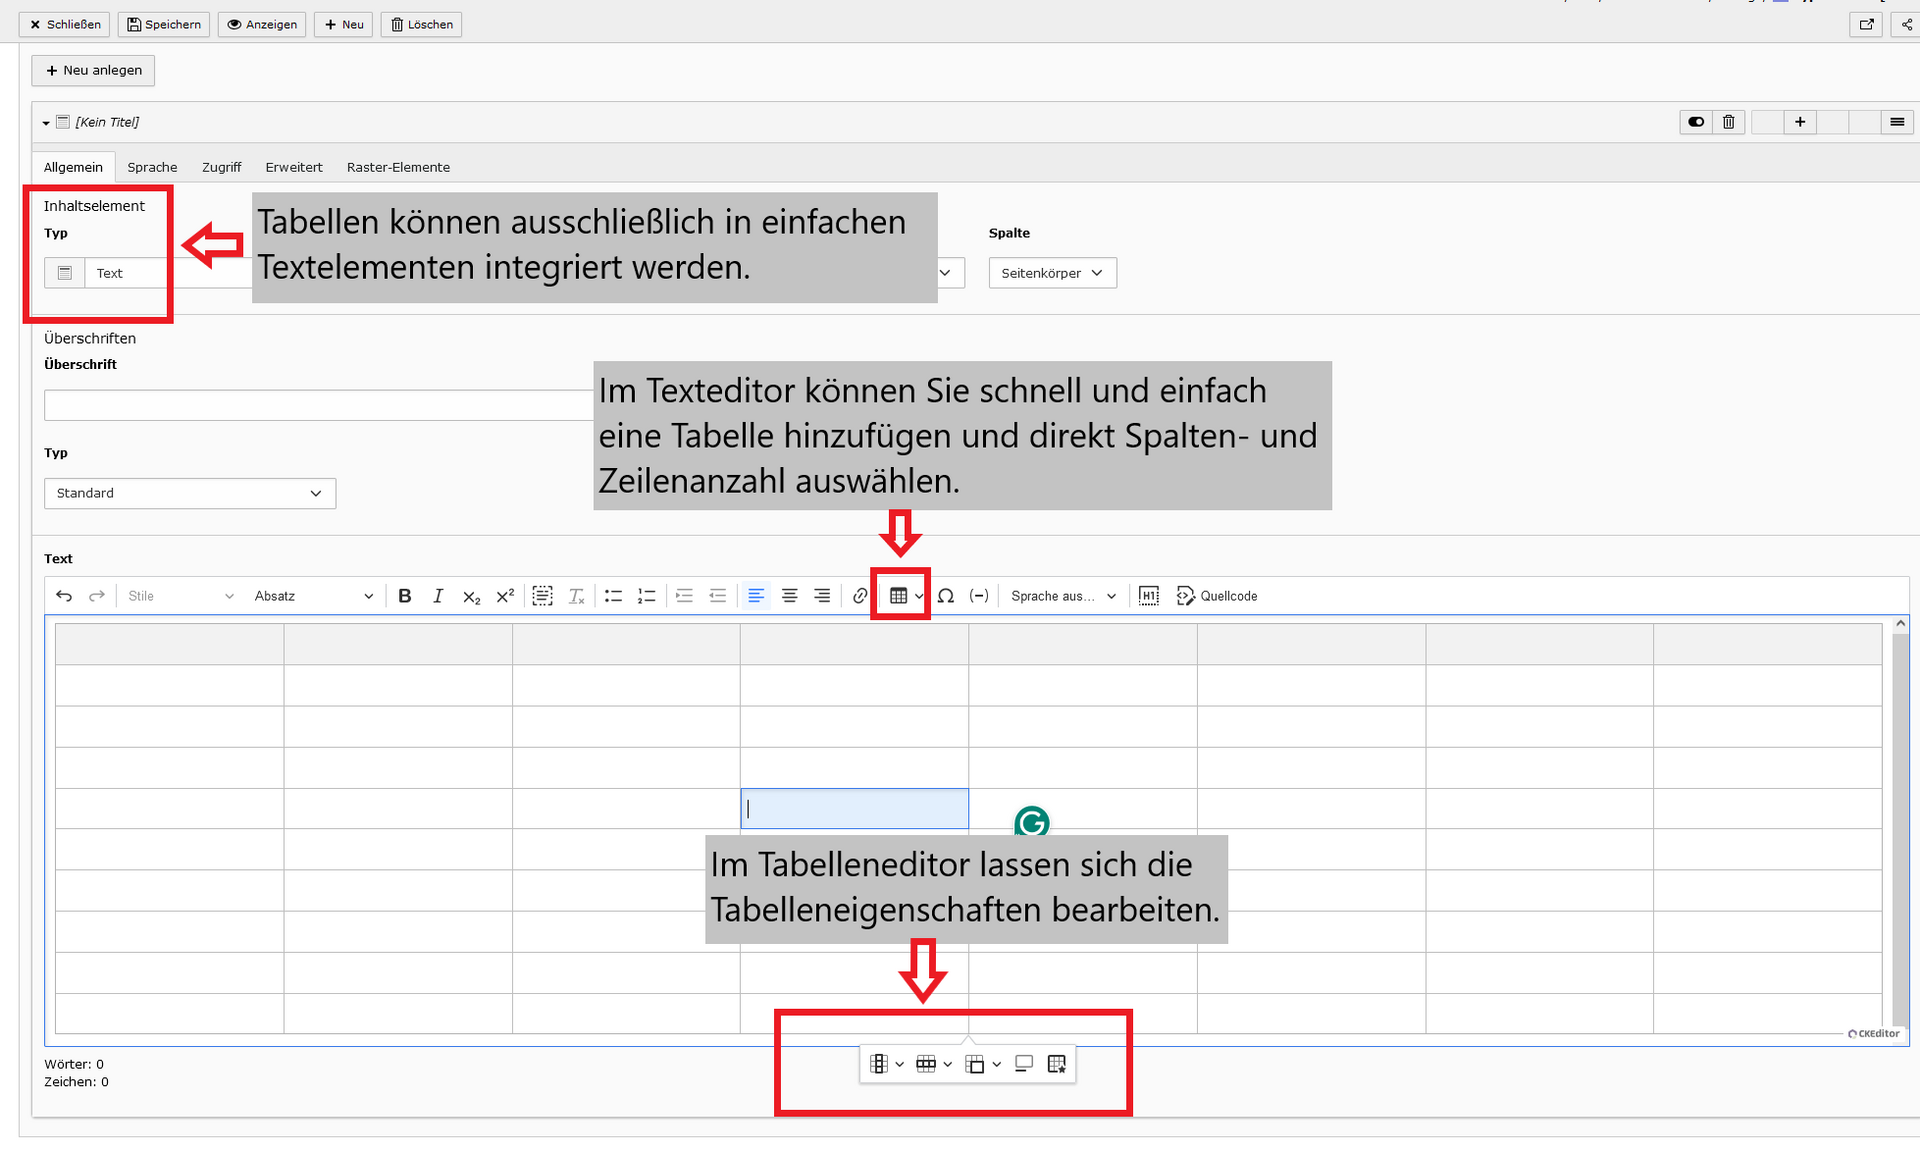Viewport: 1920px width, 1152px height.
Task: Apply subscript formatting
Action: [471, 596]
